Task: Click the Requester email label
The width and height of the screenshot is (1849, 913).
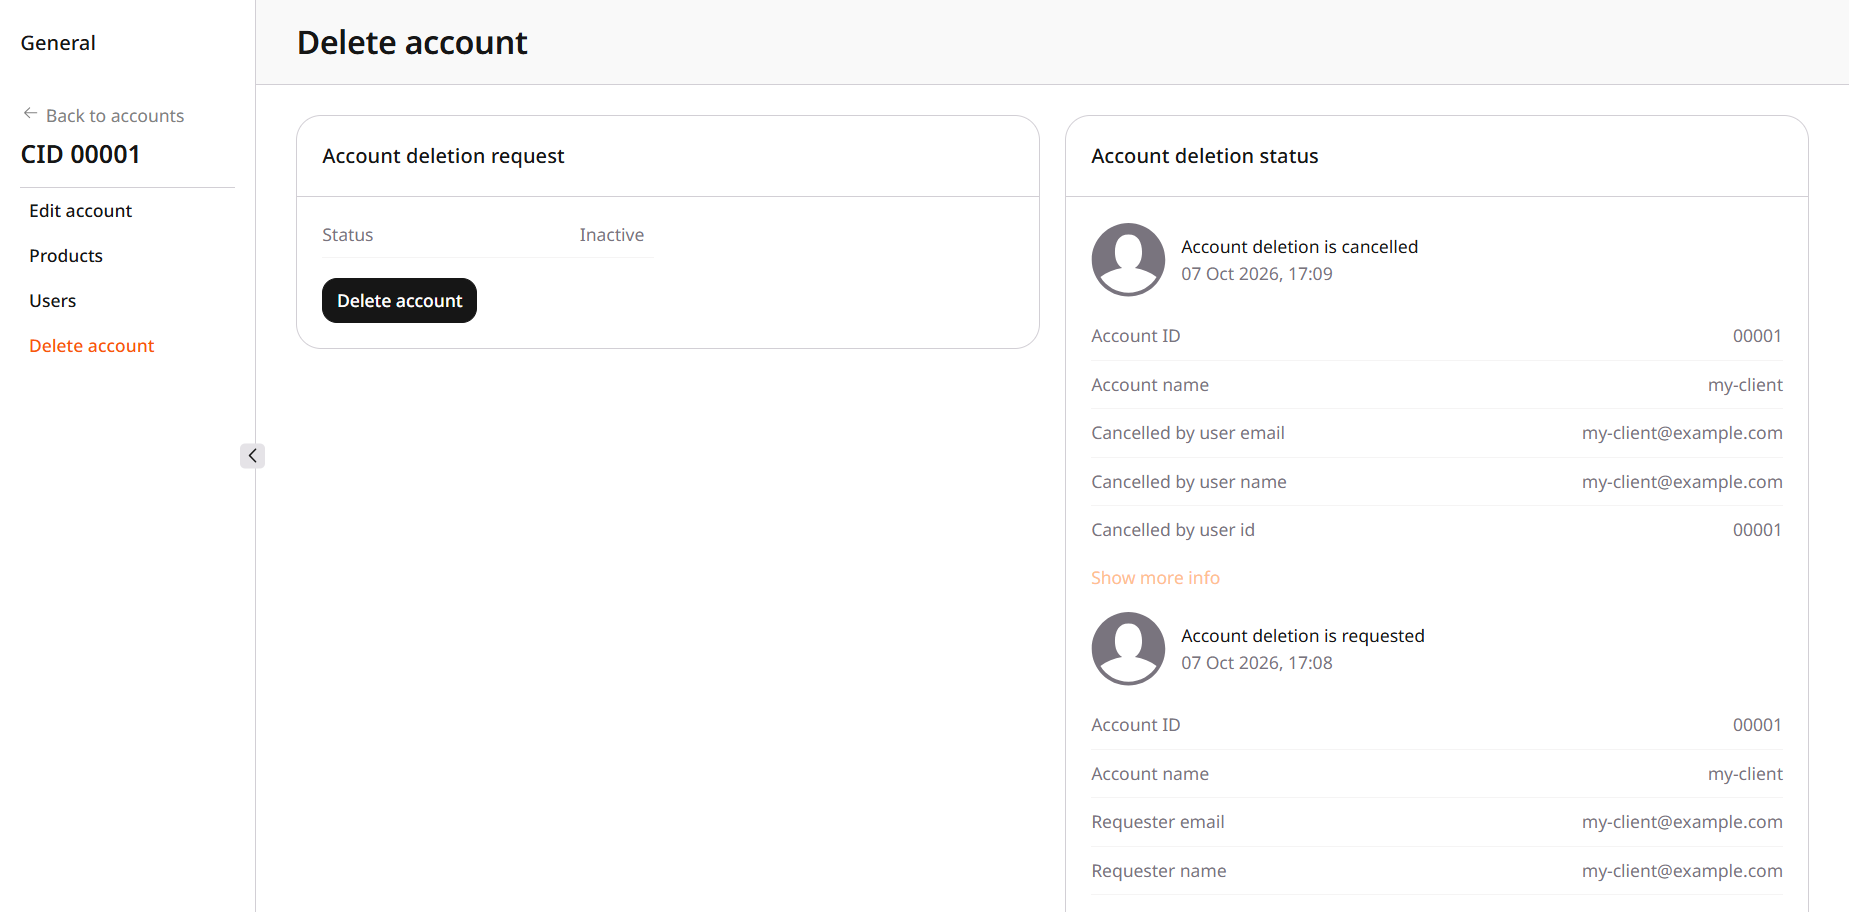Action: tap(1158, 822)
